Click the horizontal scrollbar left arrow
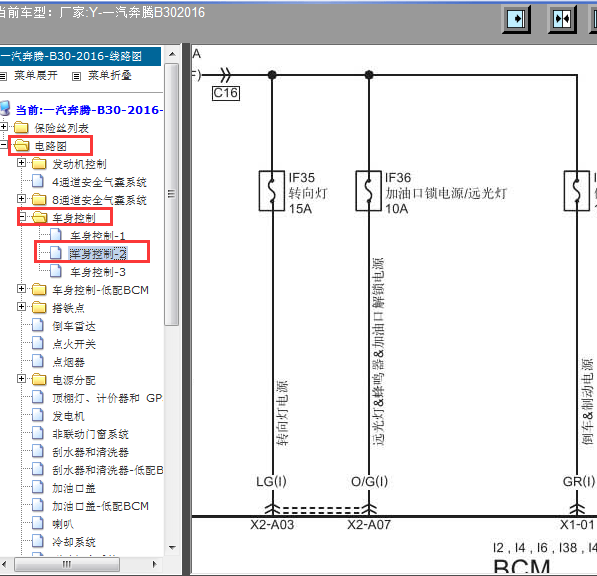Image resolution: width=597 pixels, height=576 pixels. click(x=4, y=564)
